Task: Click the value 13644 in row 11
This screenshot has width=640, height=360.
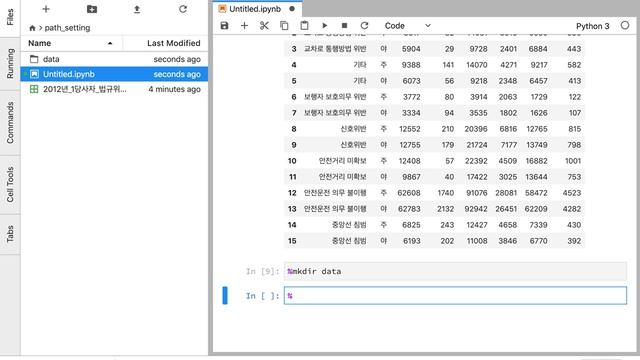Action: point(536,177)
